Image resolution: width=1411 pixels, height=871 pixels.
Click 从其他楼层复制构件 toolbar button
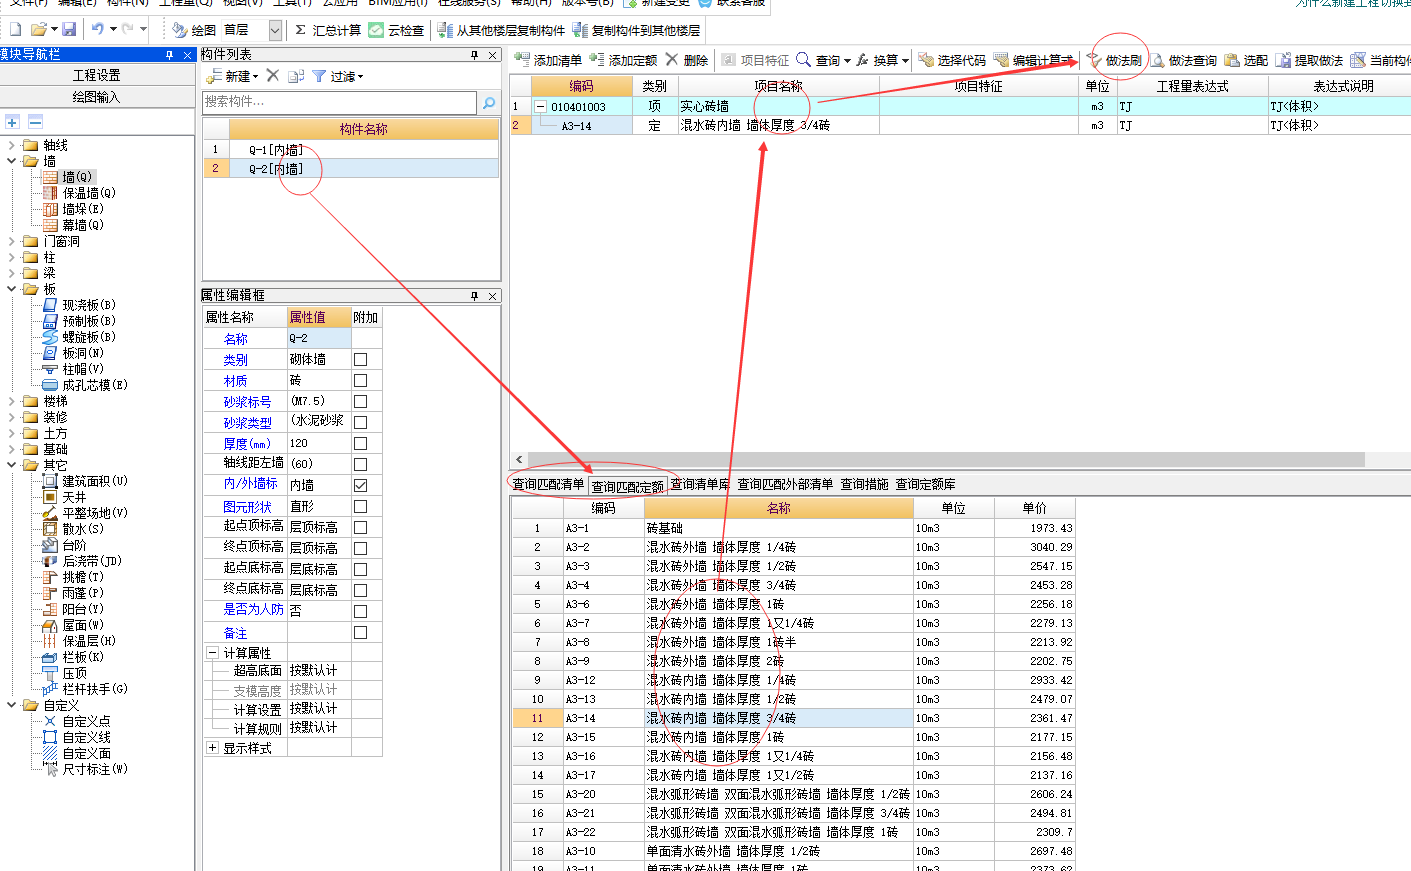point(501,30)
